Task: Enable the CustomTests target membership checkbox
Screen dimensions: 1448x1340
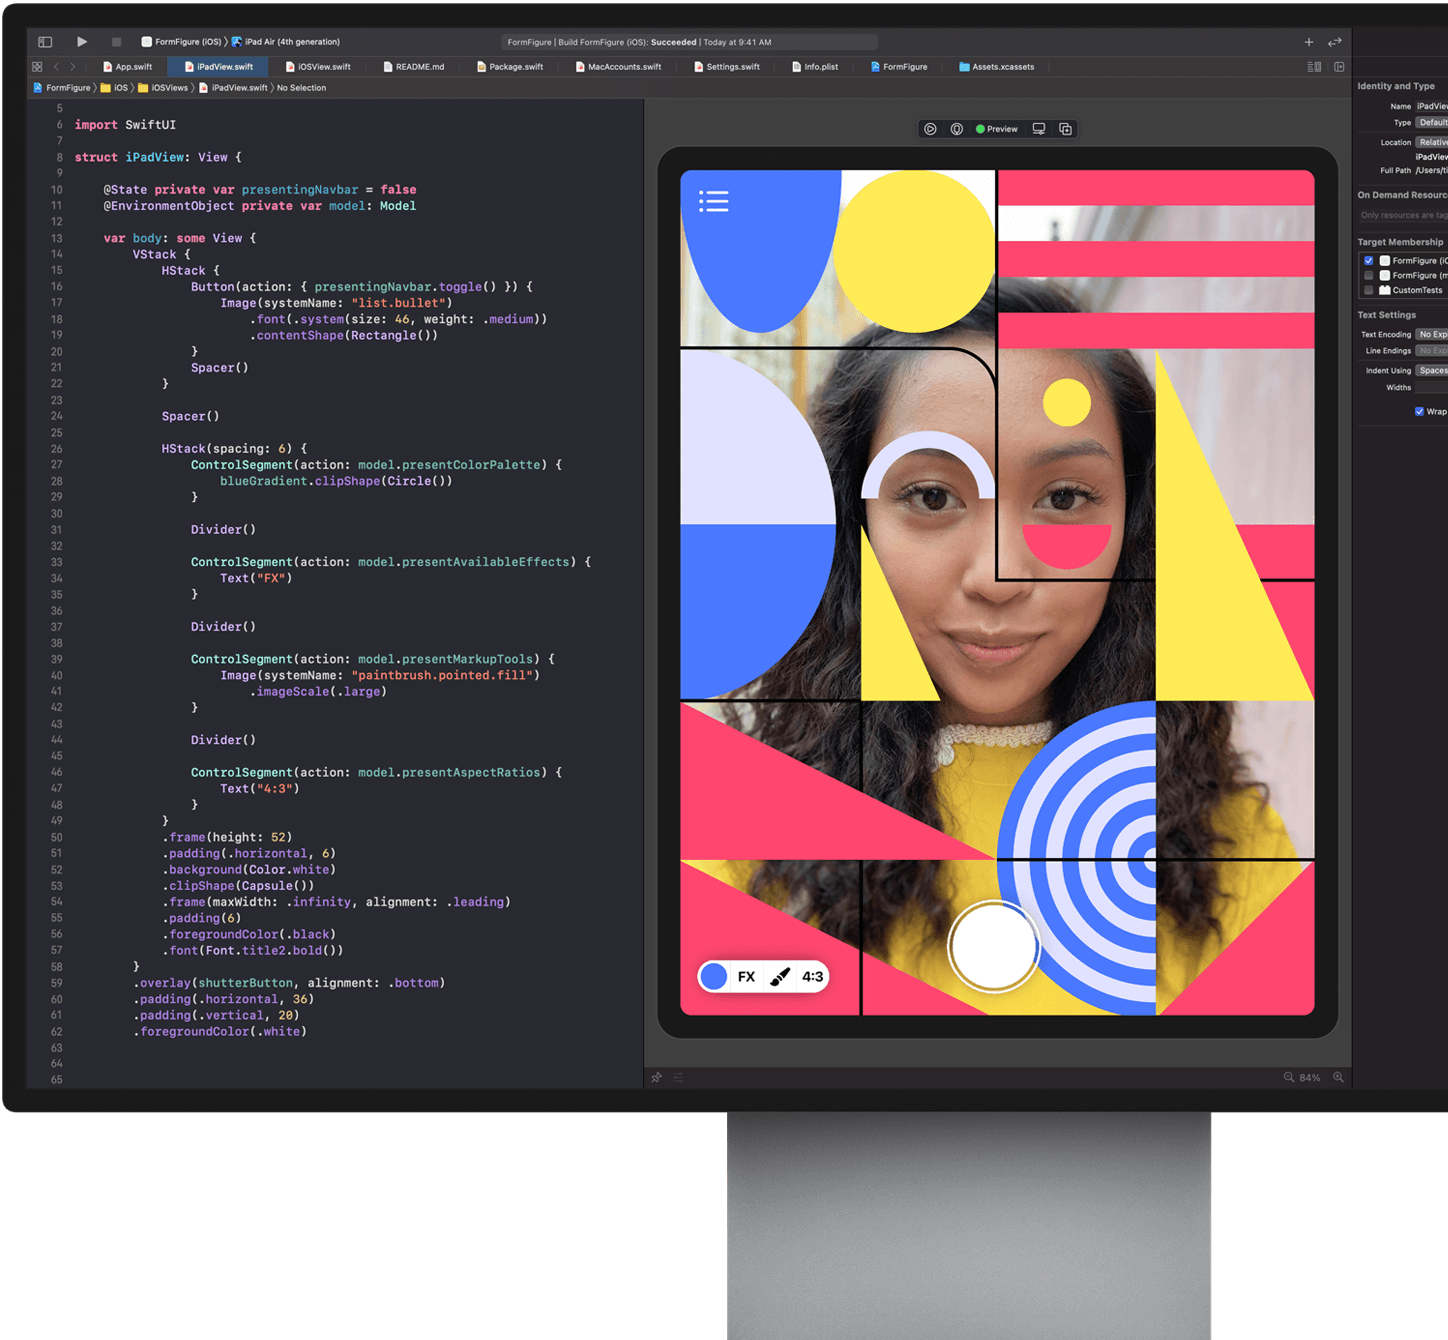Action: 1369,290
